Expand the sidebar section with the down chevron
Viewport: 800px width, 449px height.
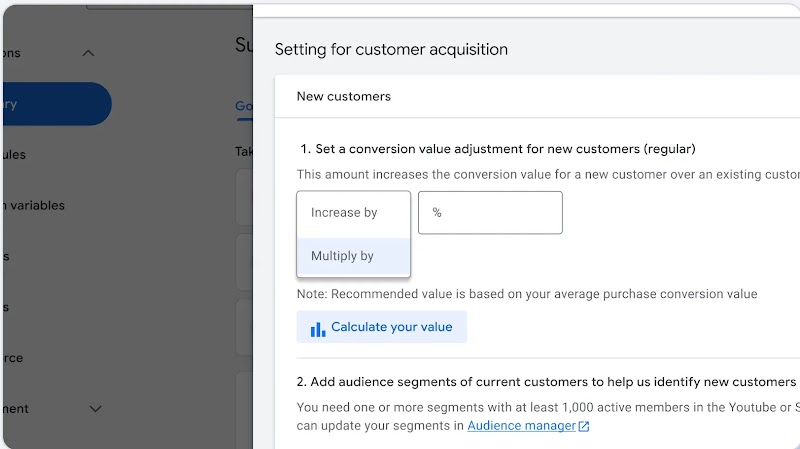click(x=95, y=409)
